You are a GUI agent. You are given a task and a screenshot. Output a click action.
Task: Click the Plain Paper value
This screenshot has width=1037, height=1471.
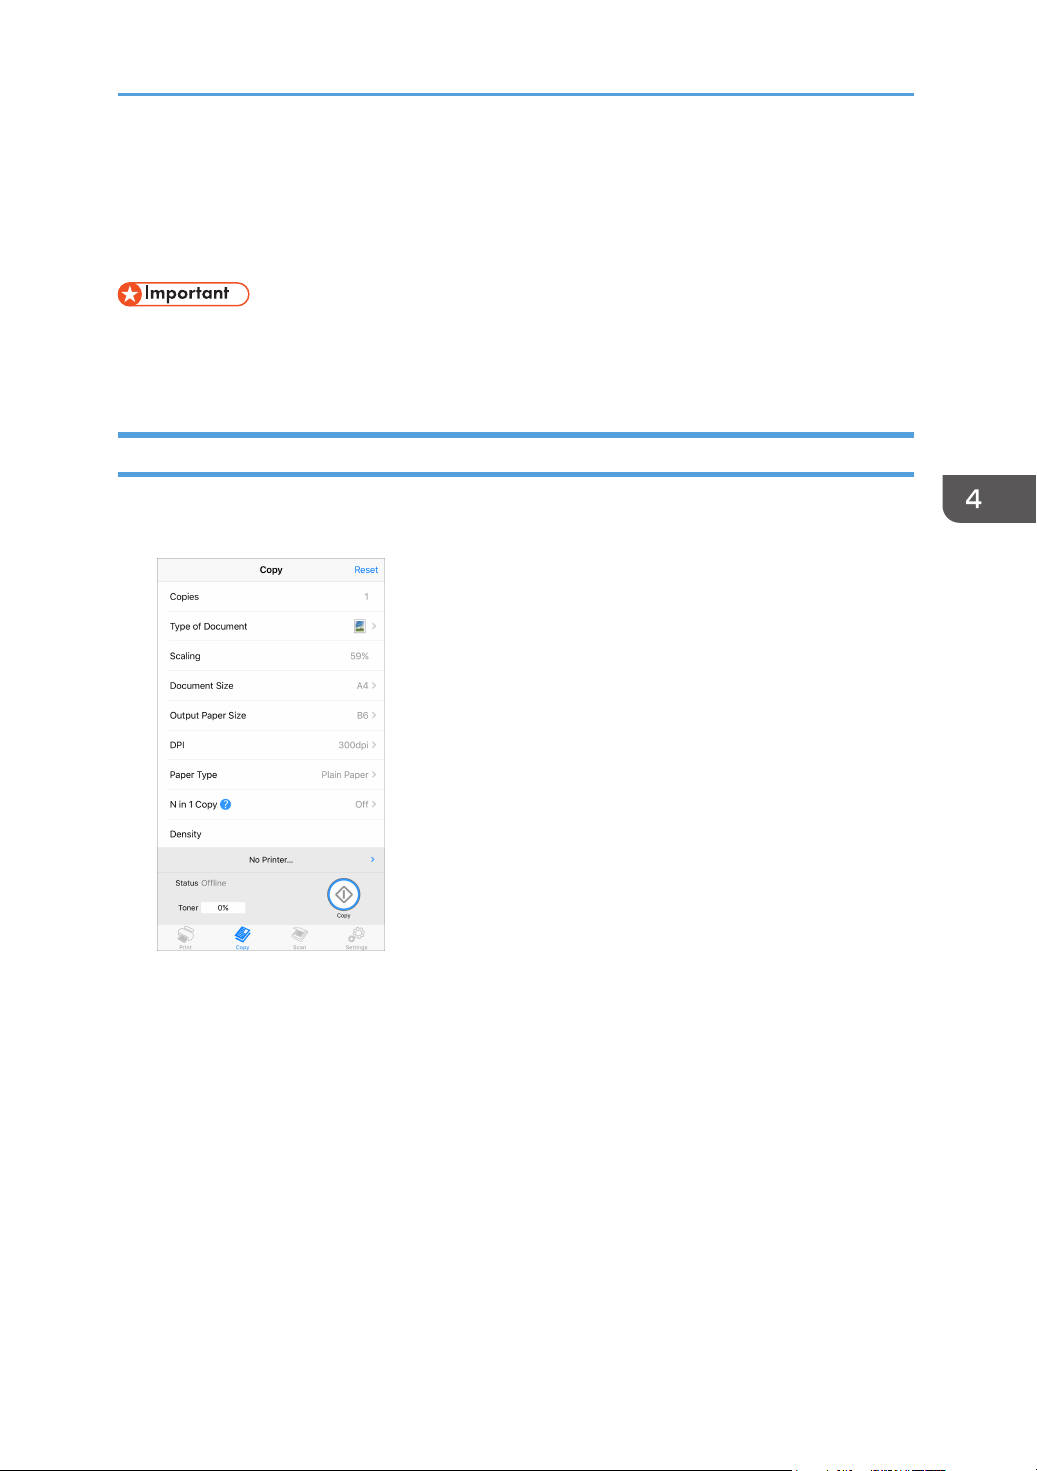pyautogui.click(x=345, y=775)
